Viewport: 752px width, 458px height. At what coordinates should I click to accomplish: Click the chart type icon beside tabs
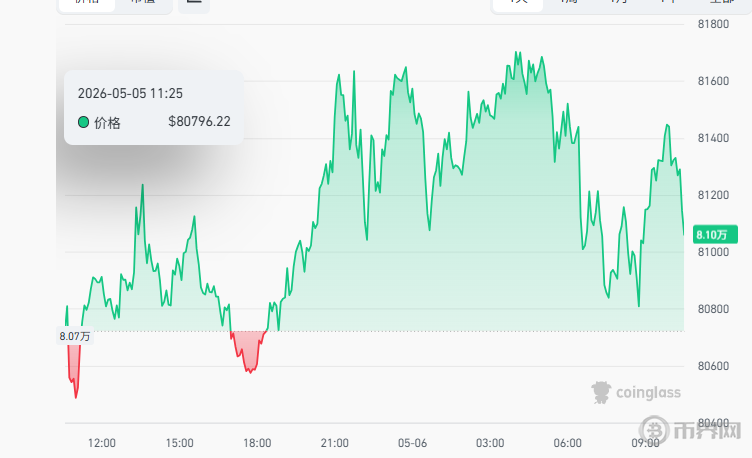194,3
